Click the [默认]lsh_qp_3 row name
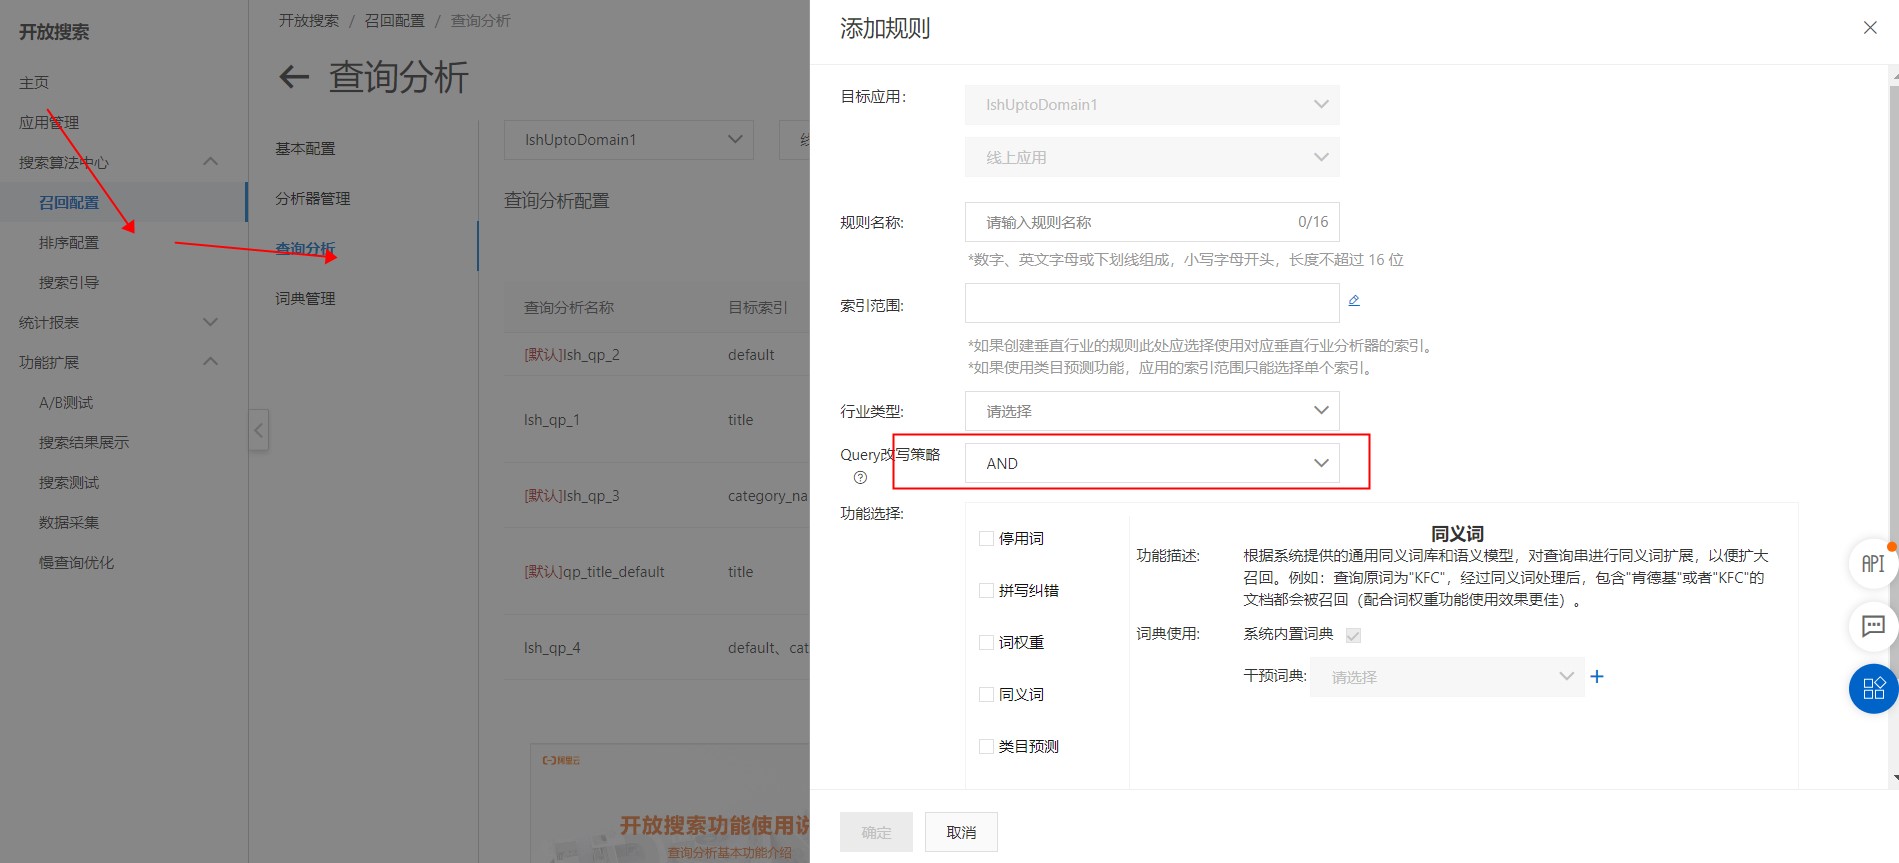This screenshot has width=1899, height=863. 572,496
